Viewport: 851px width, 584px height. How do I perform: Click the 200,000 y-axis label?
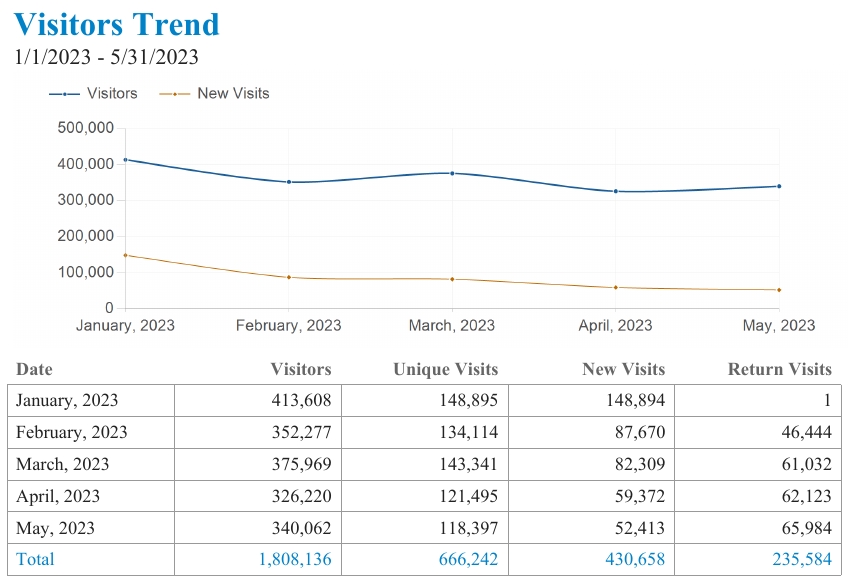(86, 236)
